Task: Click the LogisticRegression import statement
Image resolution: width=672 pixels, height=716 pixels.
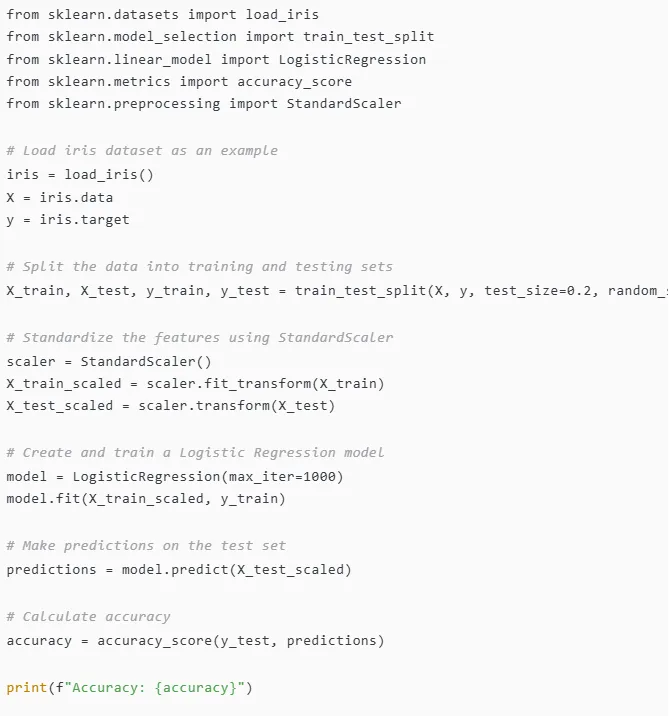Action: [216, 60]
